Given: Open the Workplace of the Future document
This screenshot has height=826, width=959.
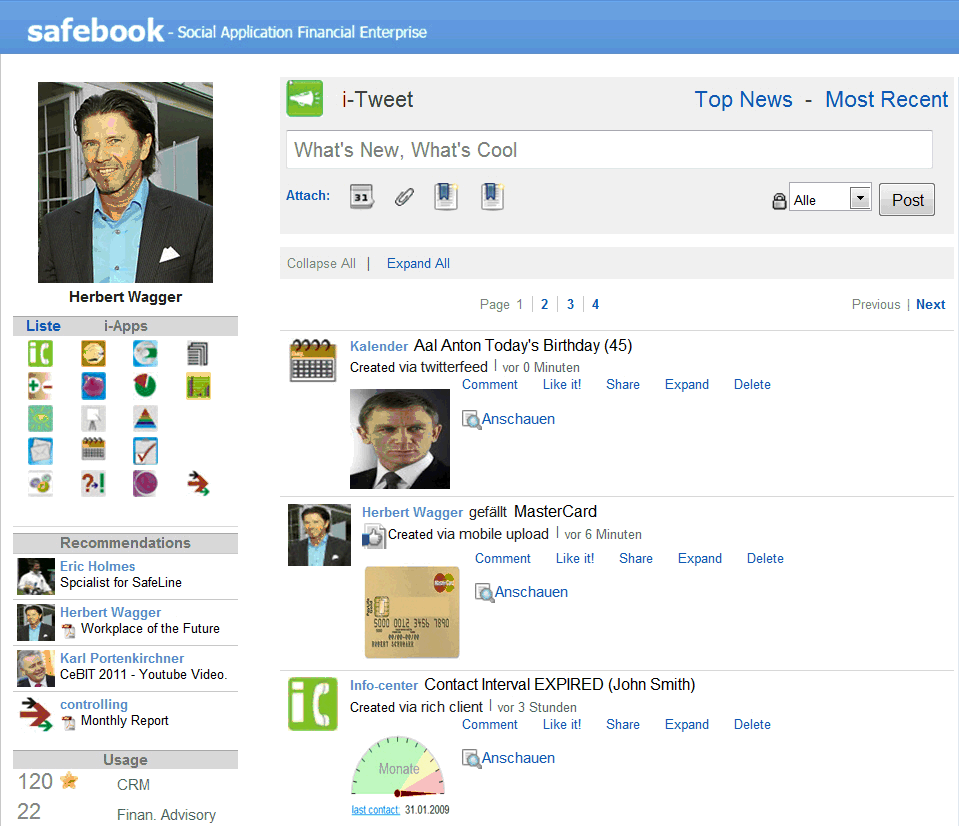Looking at the screenshot, I should coord(150,629).
